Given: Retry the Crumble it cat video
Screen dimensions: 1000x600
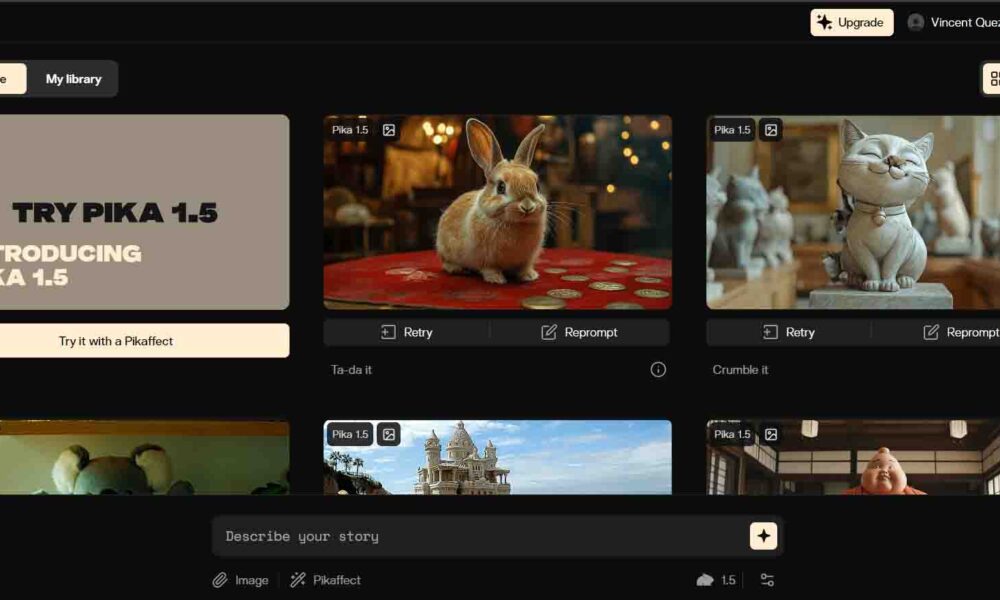Looking at the screenshot, I should 789,332.
